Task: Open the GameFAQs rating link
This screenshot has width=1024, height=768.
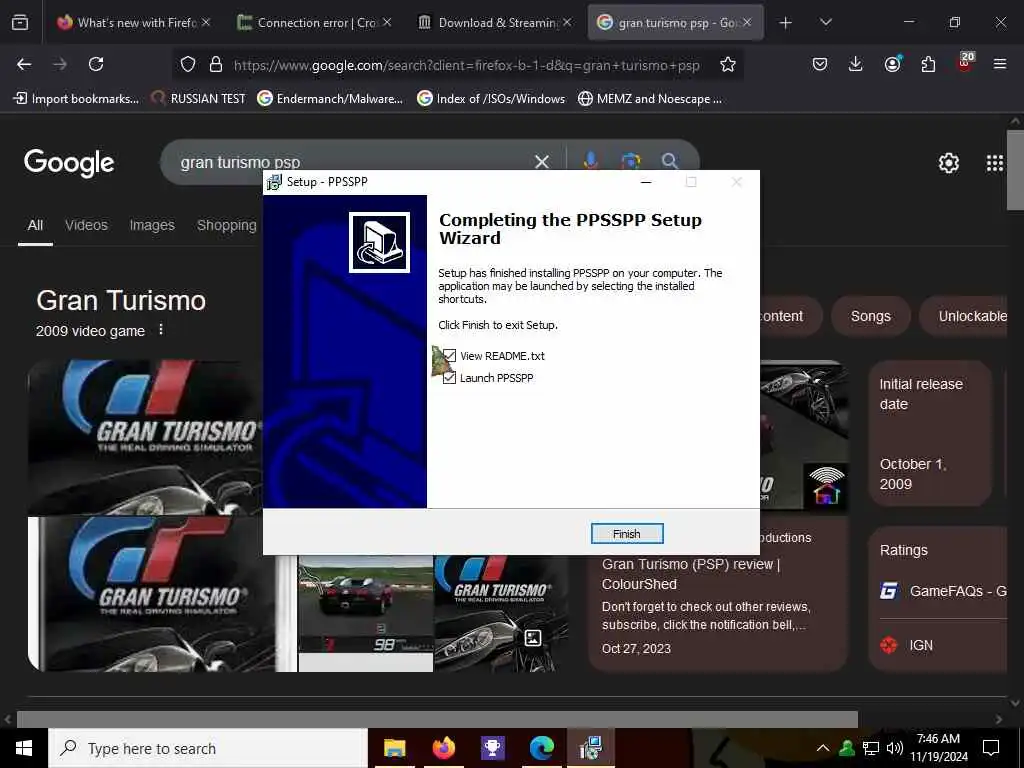Action: [944, 591]
